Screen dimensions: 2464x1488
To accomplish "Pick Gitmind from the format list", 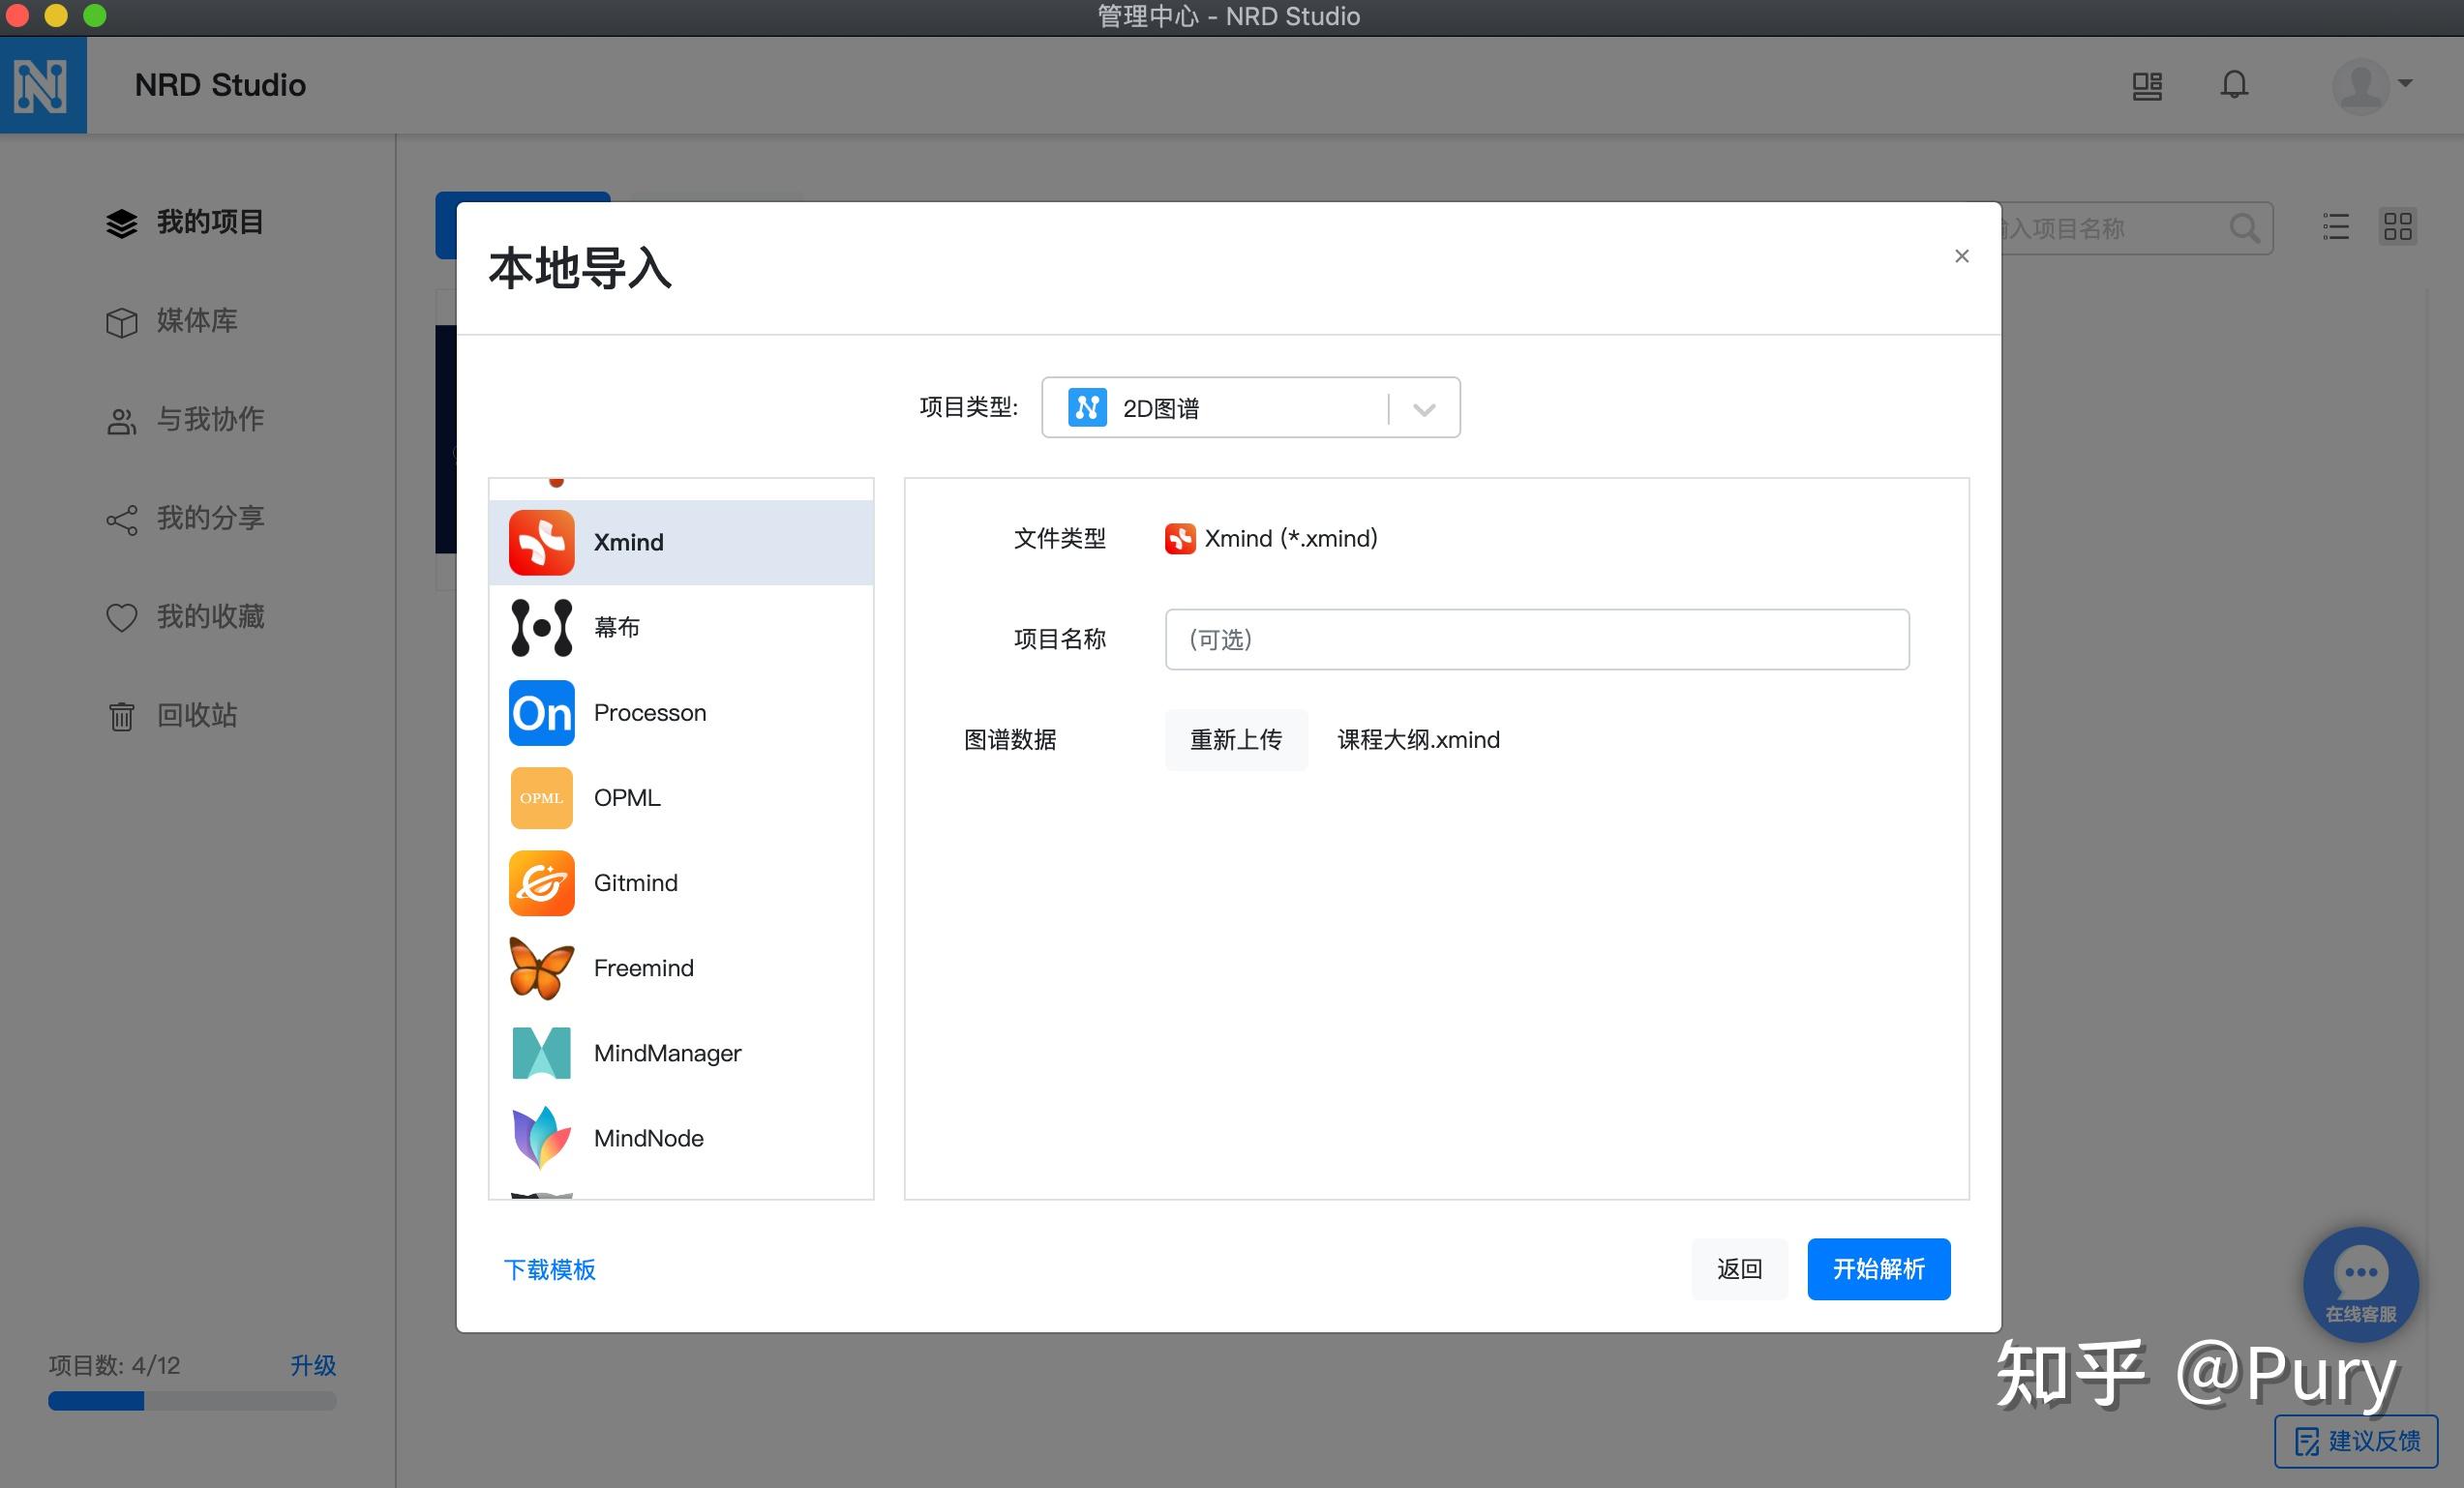I will coord(681,882).
